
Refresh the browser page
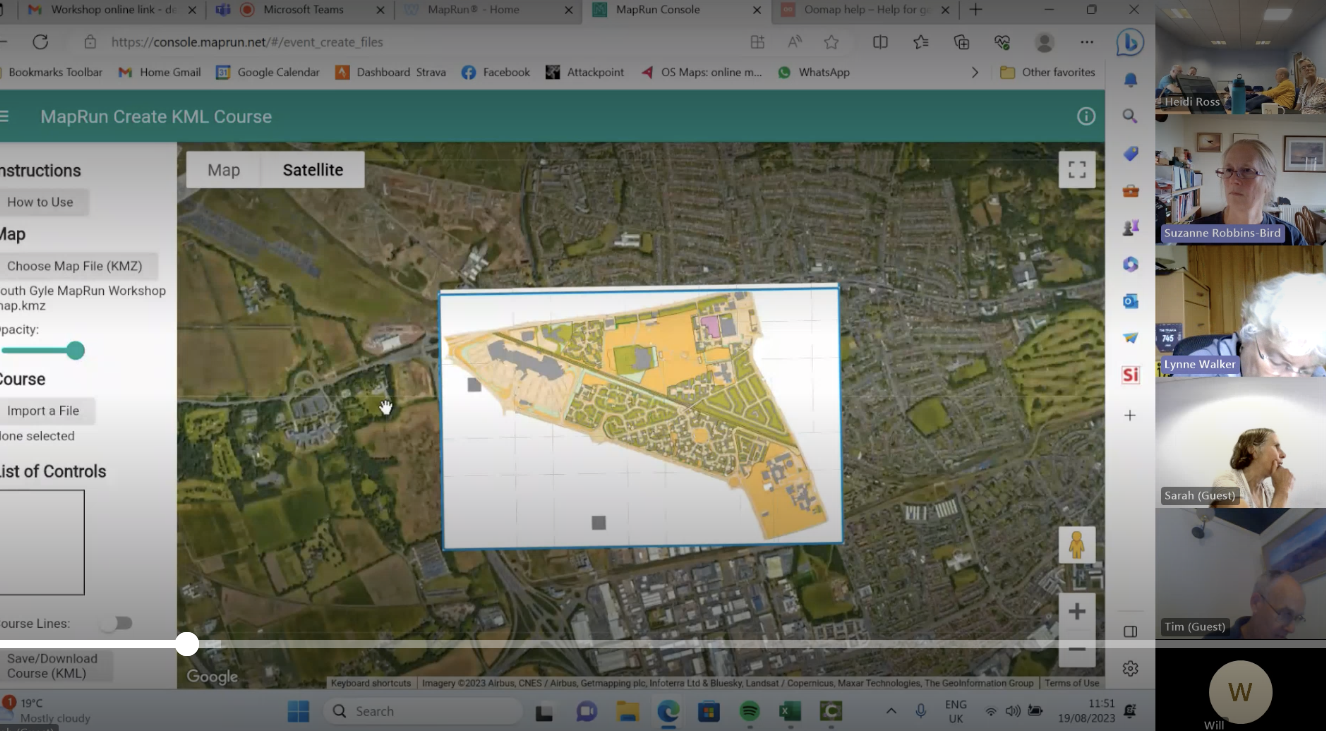40,42
